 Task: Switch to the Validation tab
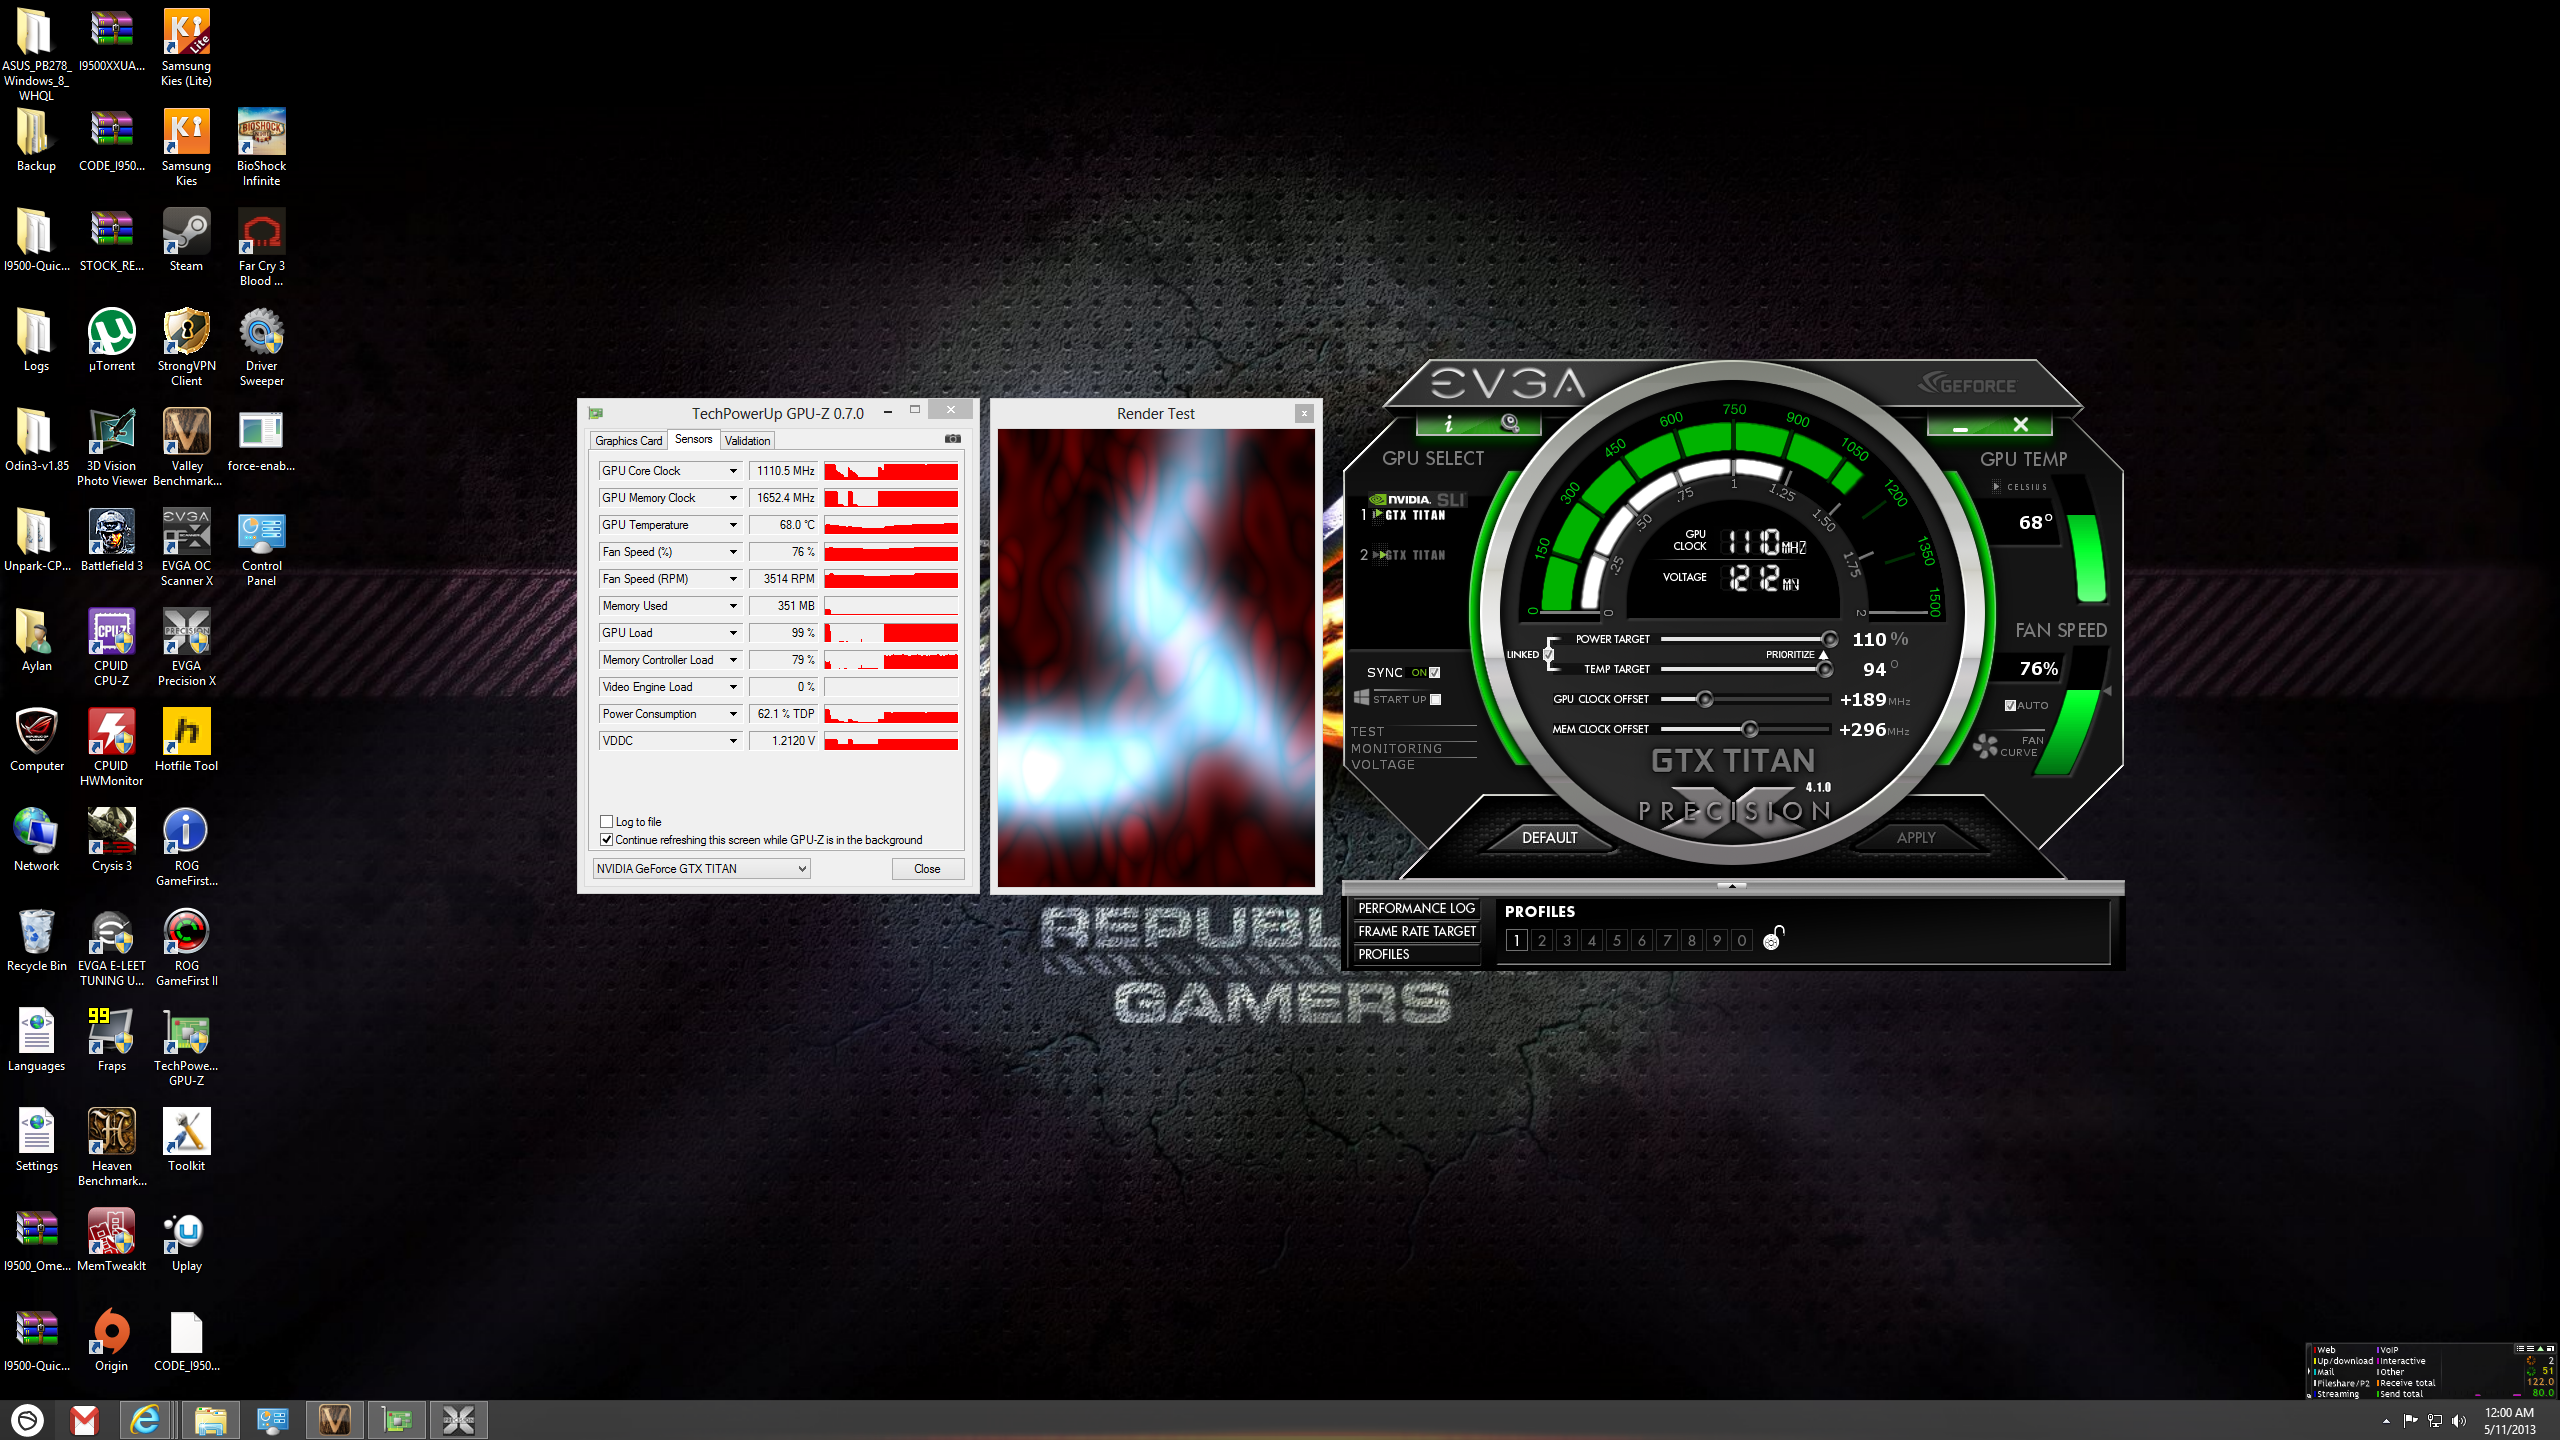click(747, 441)
